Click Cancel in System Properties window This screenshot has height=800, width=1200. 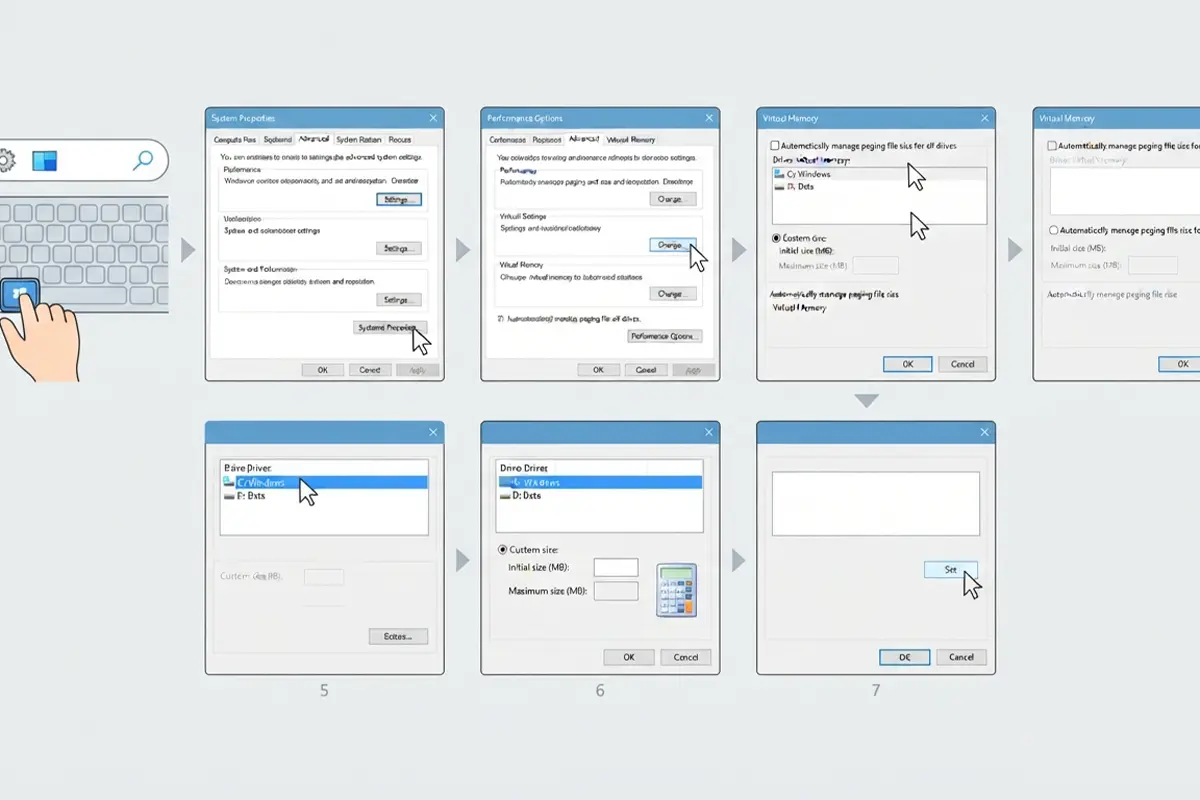pos(369,369)
